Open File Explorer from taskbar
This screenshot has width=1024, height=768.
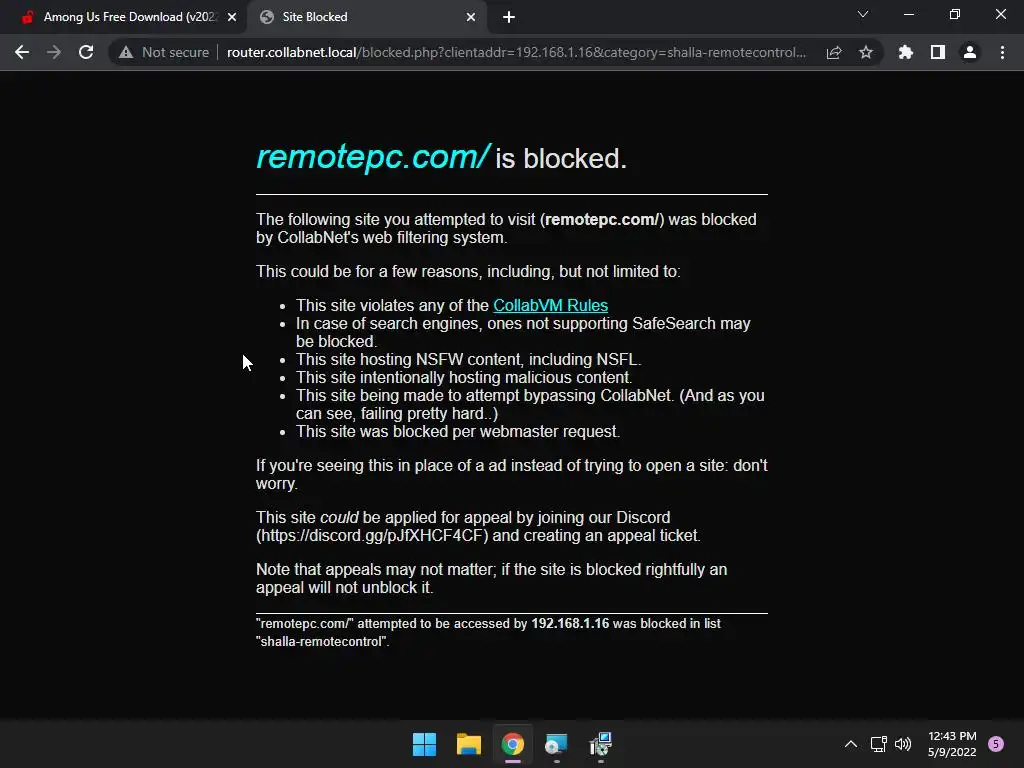point(468,744)
